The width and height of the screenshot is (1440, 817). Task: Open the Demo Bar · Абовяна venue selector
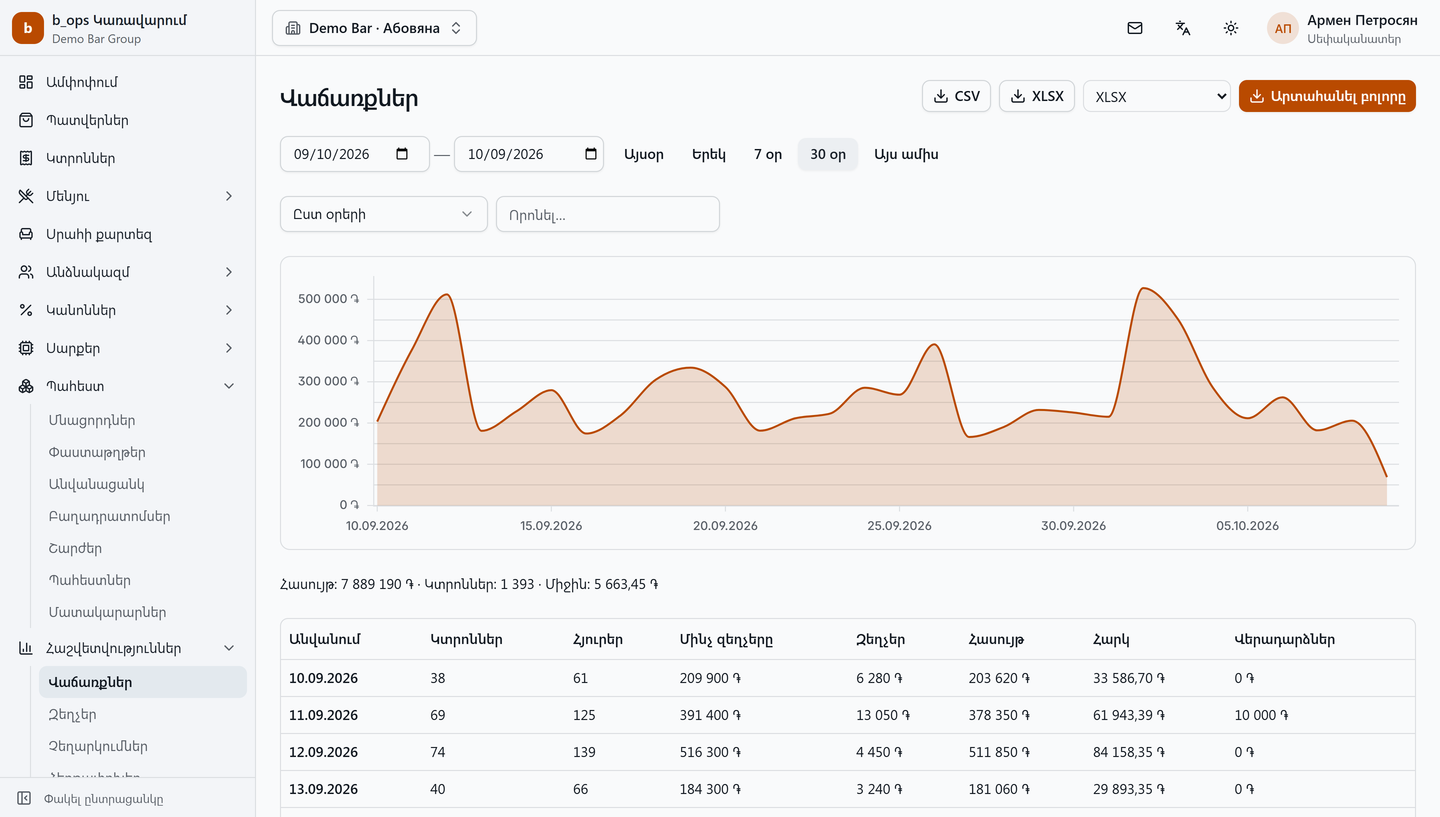[x=374, y=28]
